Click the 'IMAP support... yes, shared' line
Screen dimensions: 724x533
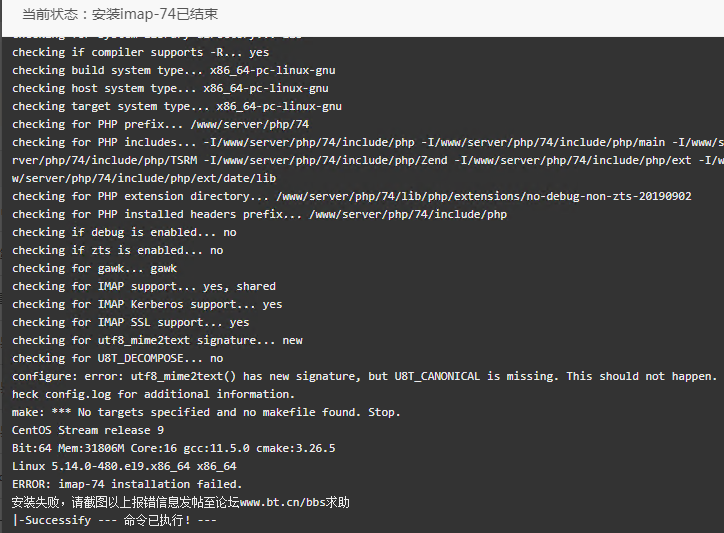(x=144, y=286)
